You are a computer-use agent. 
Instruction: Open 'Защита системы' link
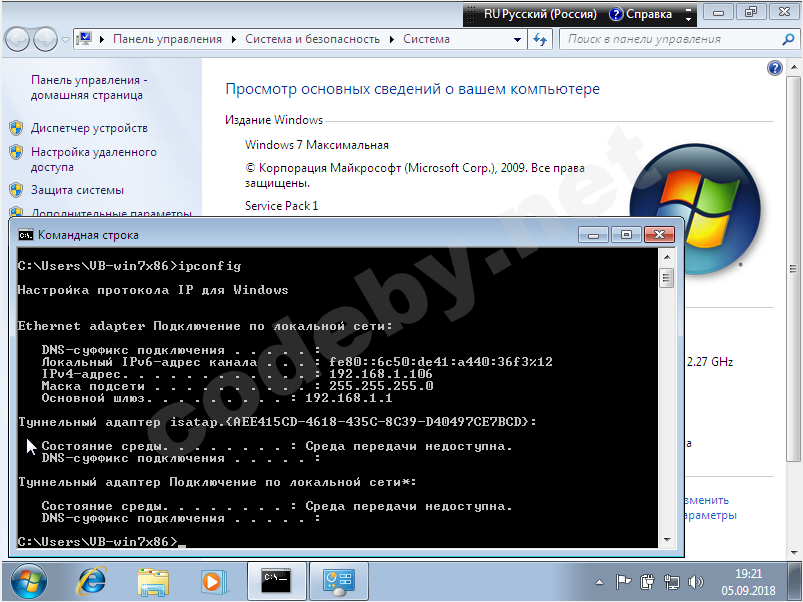[77, 190]
